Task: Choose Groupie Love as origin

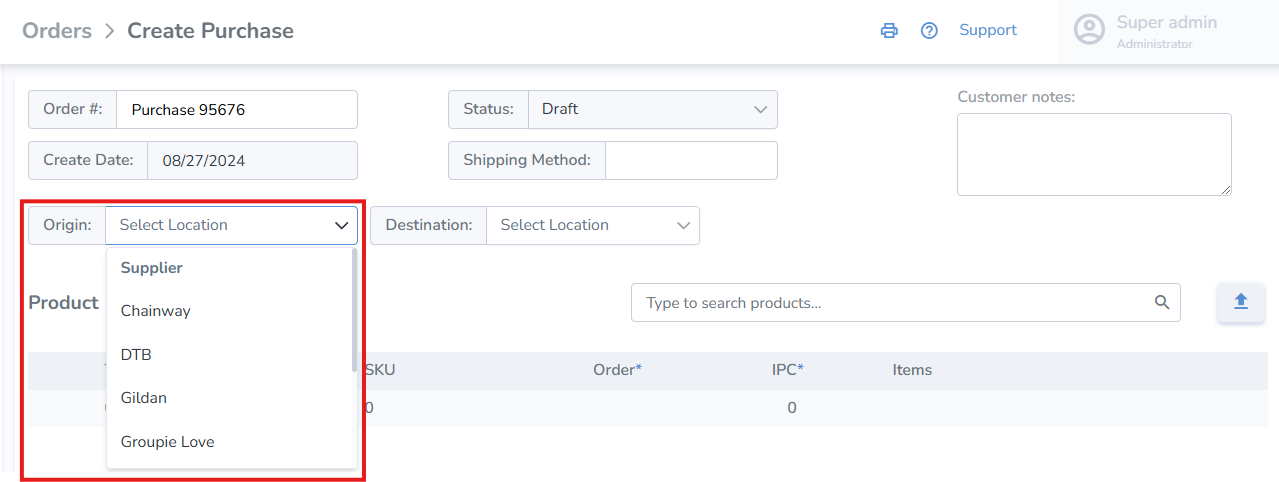Action: [168, 442]
